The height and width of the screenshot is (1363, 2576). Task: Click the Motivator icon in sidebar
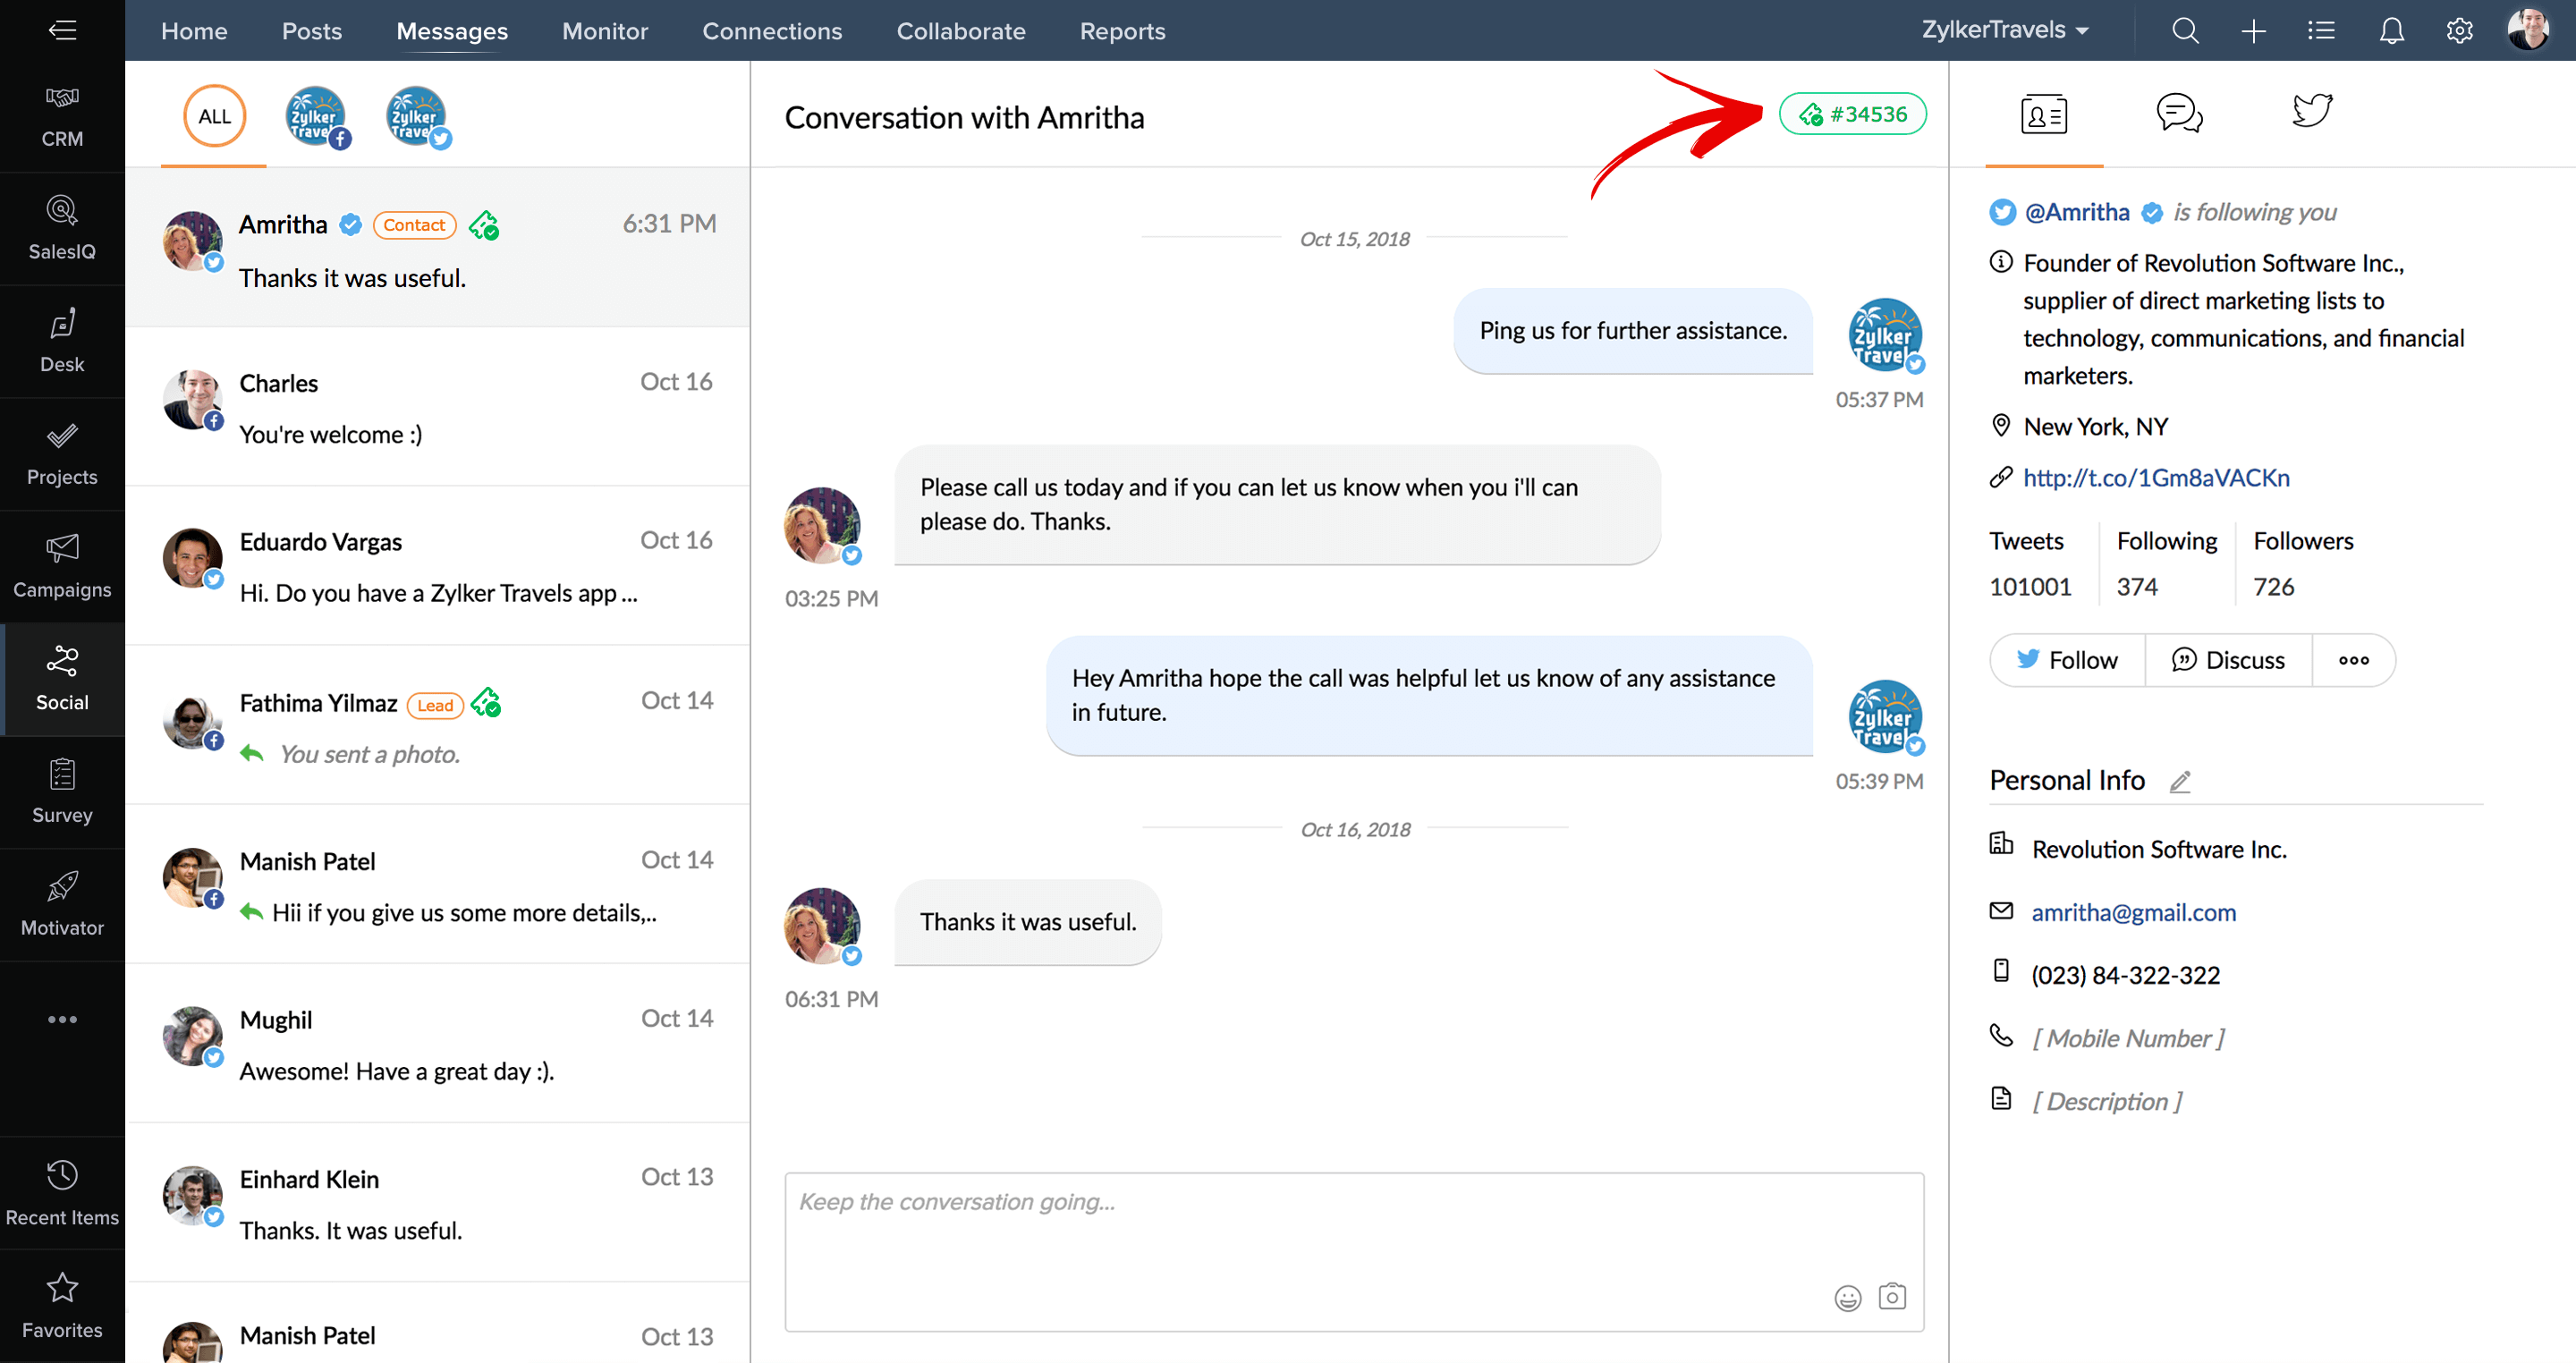coord(63,902)
